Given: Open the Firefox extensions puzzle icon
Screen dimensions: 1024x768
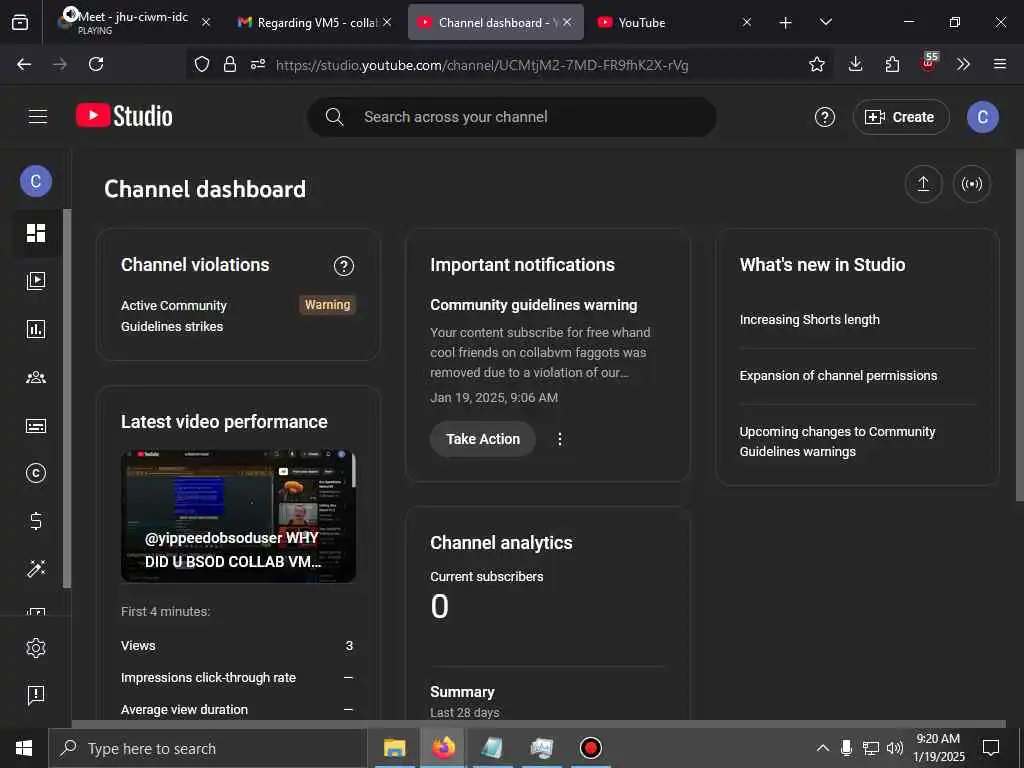Looking at the screenshot, I should click(x=892, y=64).
